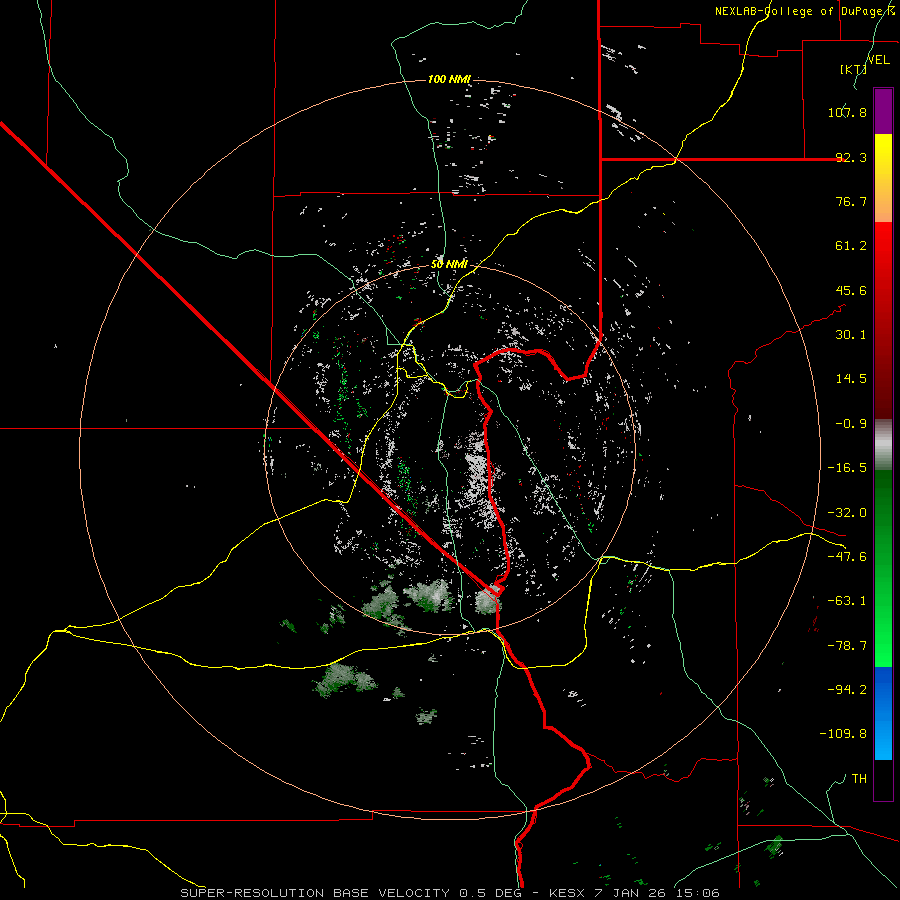The height and width of the screenshot is (900, 900).
Task: Click the purple top segment of color bar
Action: pyautogui.click(x=883, y=112)
